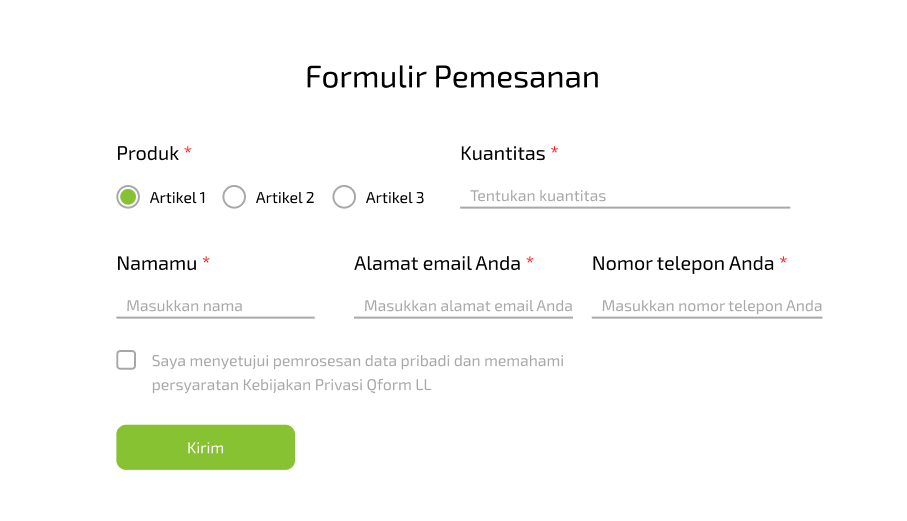Screen dimensions: 907x521
Task: Click the Namamu field label
Action: (x=157, y=263)
